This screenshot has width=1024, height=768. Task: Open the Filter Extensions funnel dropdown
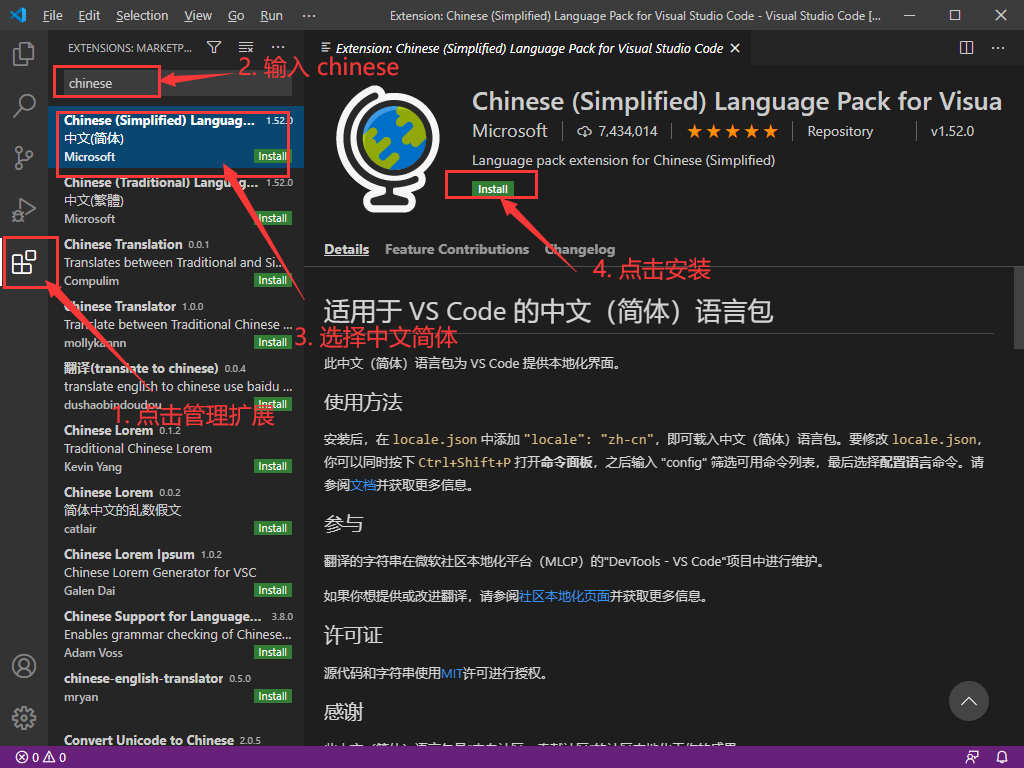click(x=213, y=47)
